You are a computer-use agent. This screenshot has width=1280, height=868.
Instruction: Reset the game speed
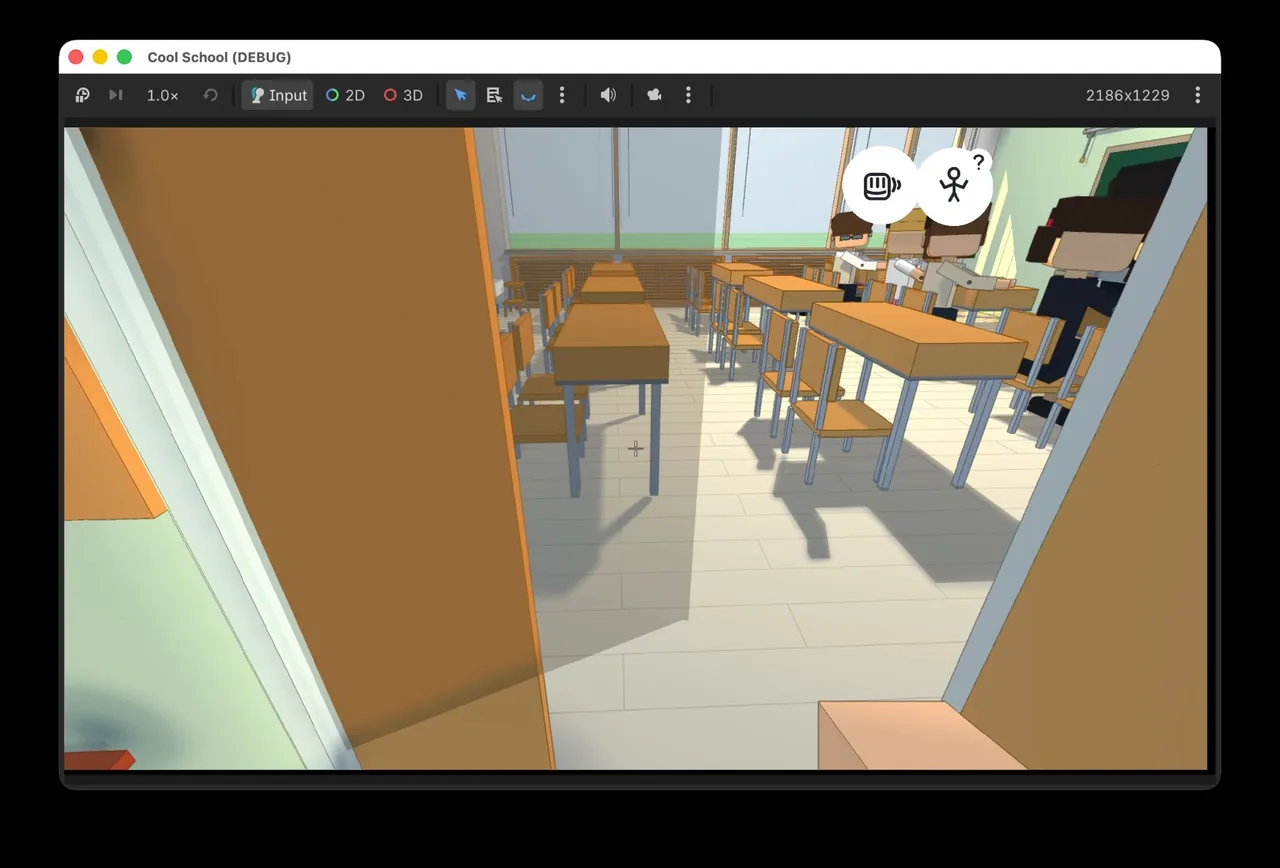210,95
